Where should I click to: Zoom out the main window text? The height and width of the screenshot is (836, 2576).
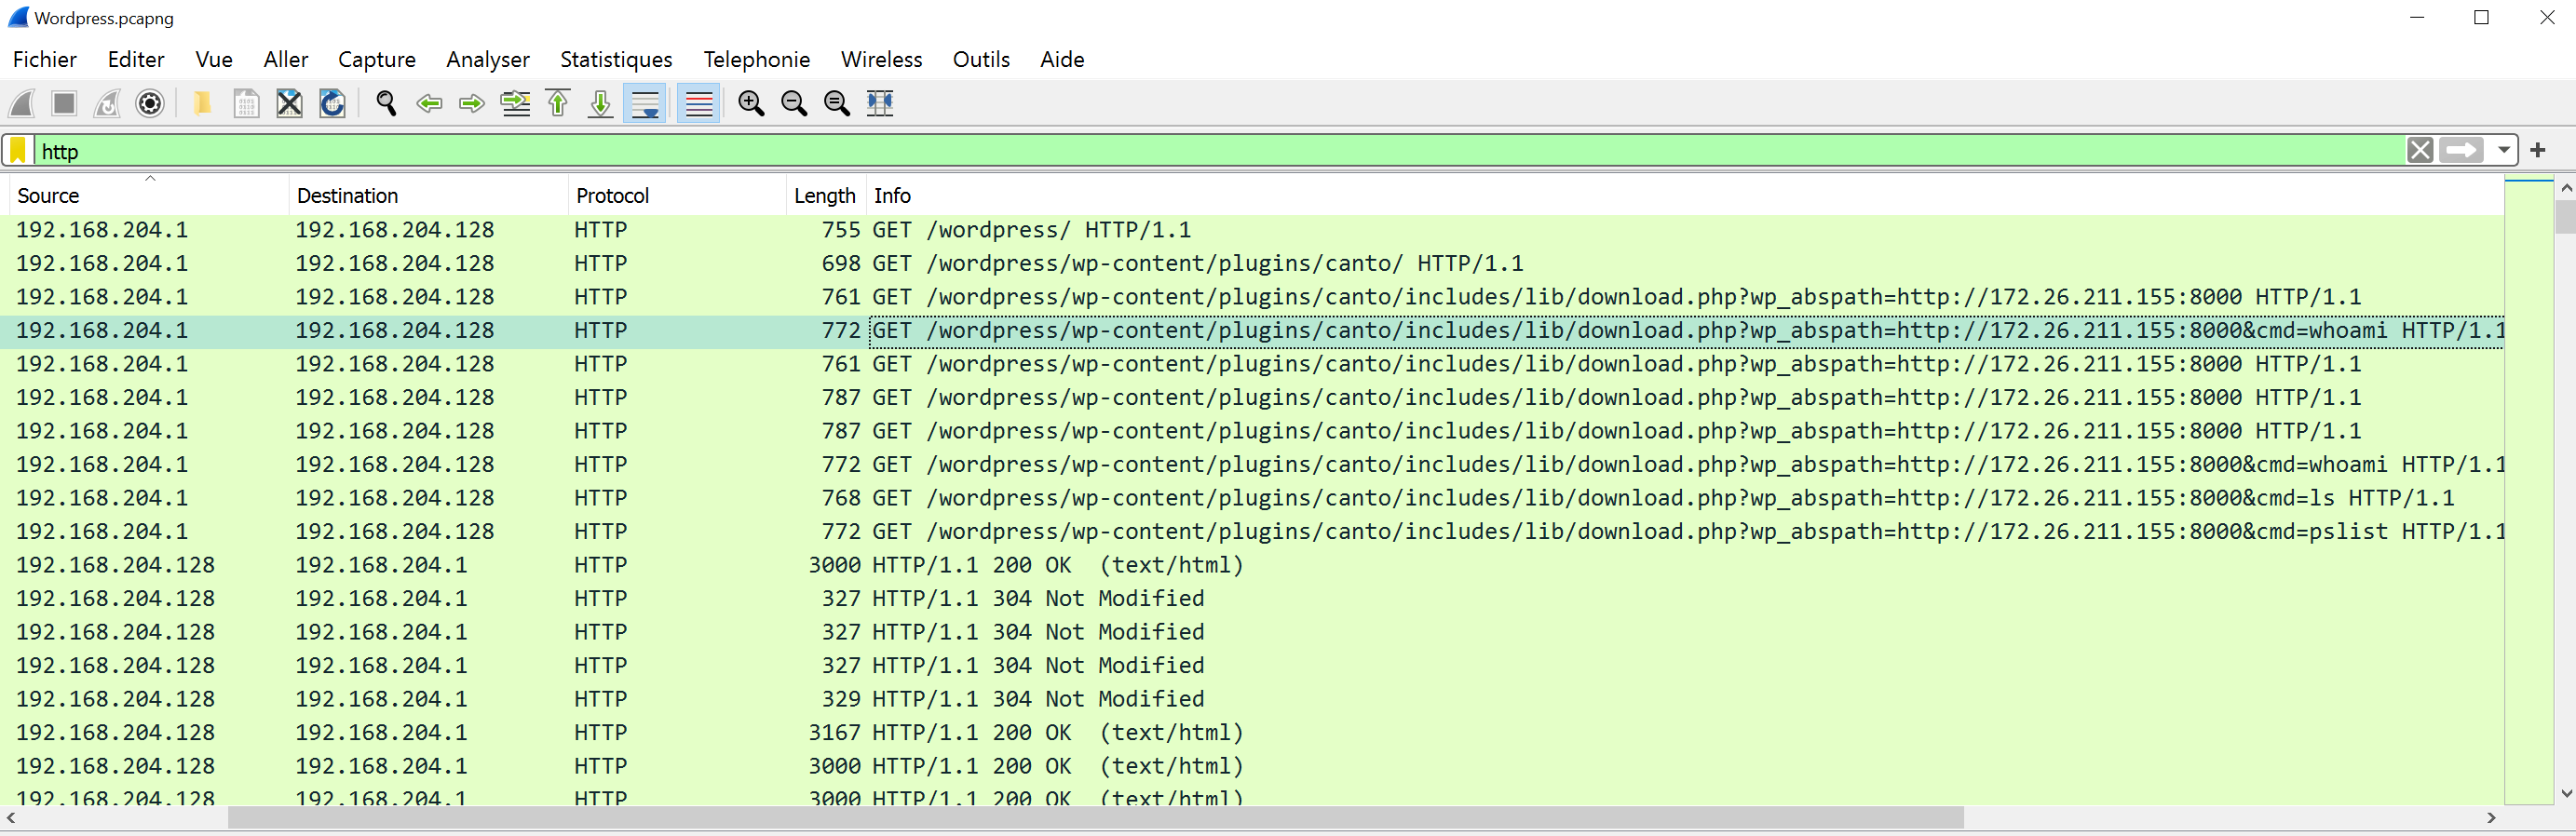794,103
